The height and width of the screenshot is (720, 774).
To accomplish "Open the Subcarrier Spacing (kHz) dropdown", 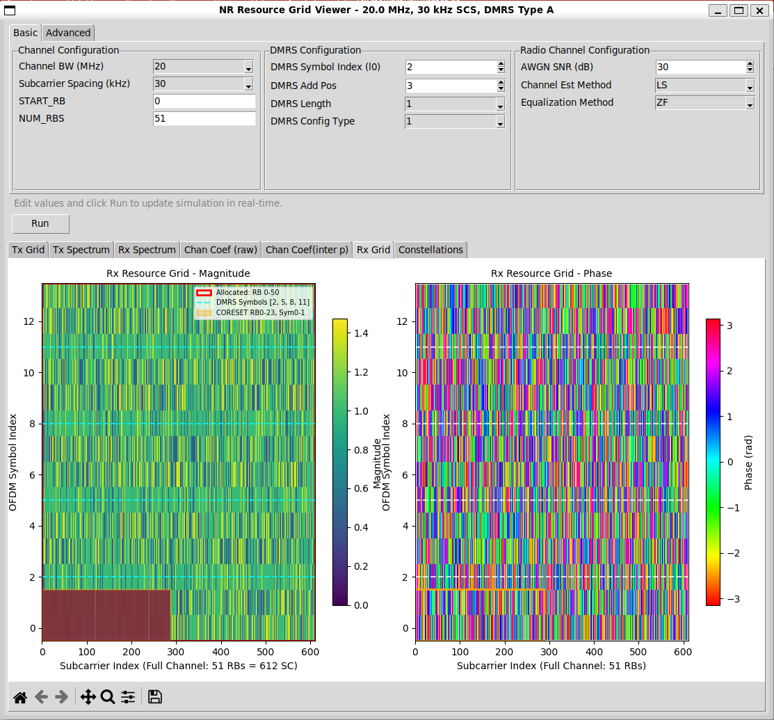I will pyautogui.click(x=204, y=85).
